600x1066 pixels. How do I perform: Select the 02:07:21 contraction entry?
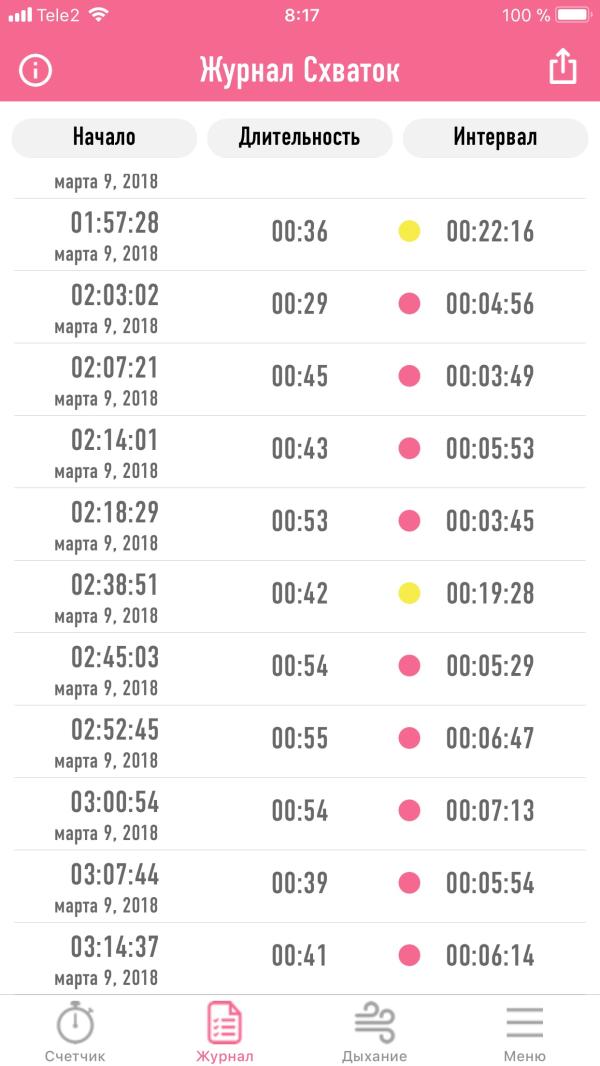point(300,379)
